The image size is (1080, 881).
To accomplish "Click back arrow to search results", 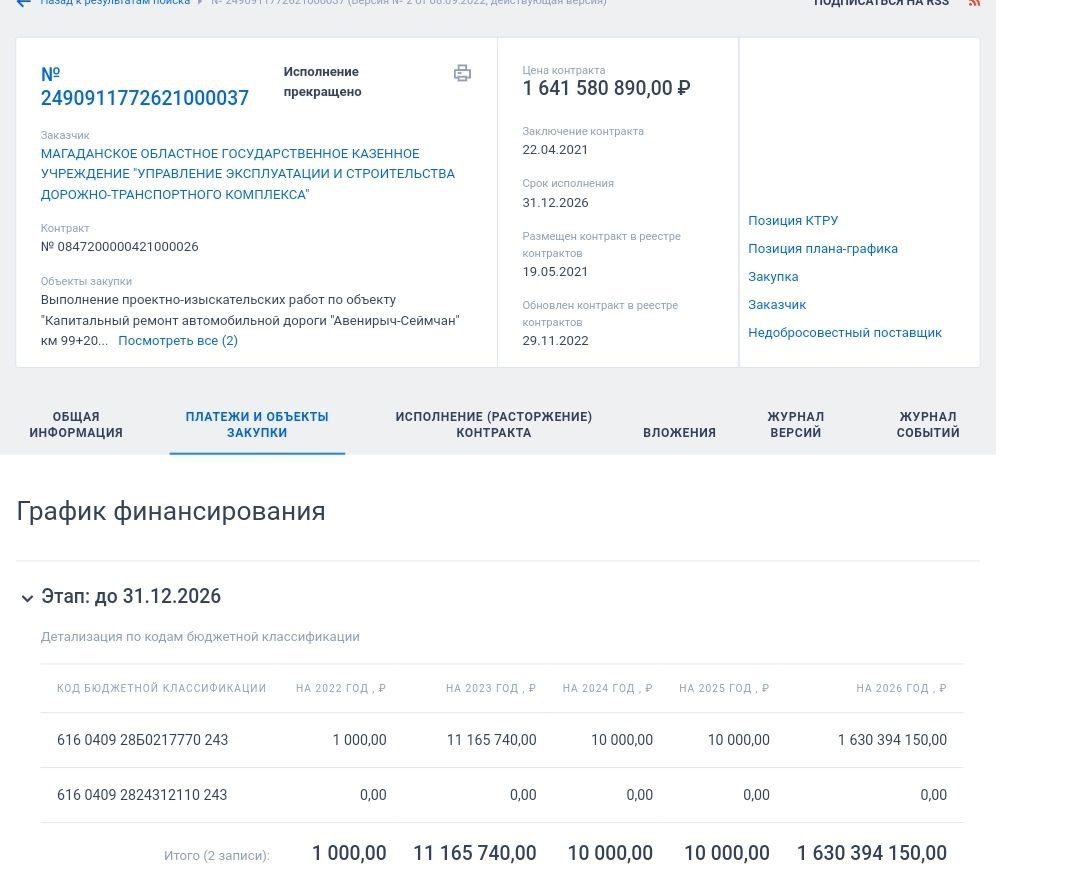I will 23,3.
